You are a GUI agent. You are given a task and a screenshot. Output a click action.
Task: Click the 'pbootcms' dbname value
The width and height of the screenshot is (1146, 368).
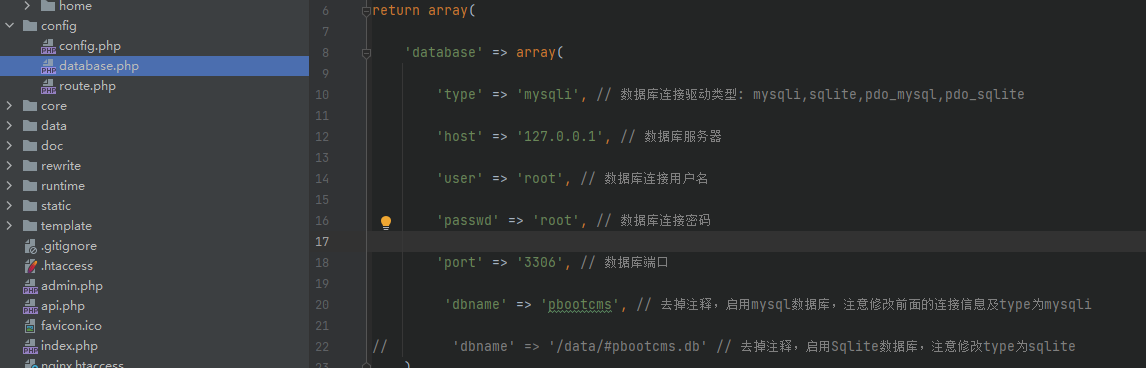click(x=580, y=304)
